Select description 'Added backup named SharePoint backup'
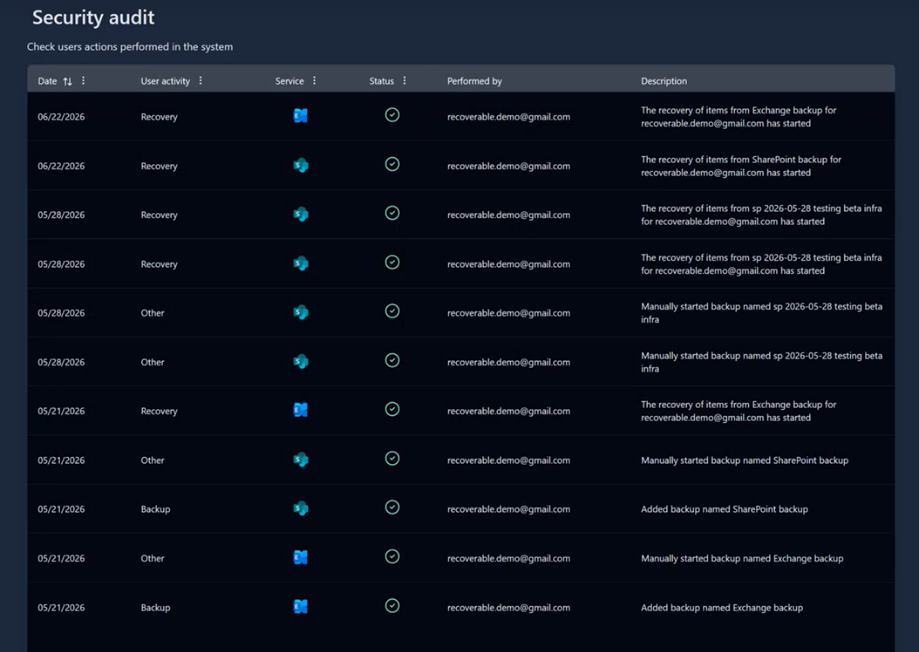The image size is (919, 652). (724, 509)
